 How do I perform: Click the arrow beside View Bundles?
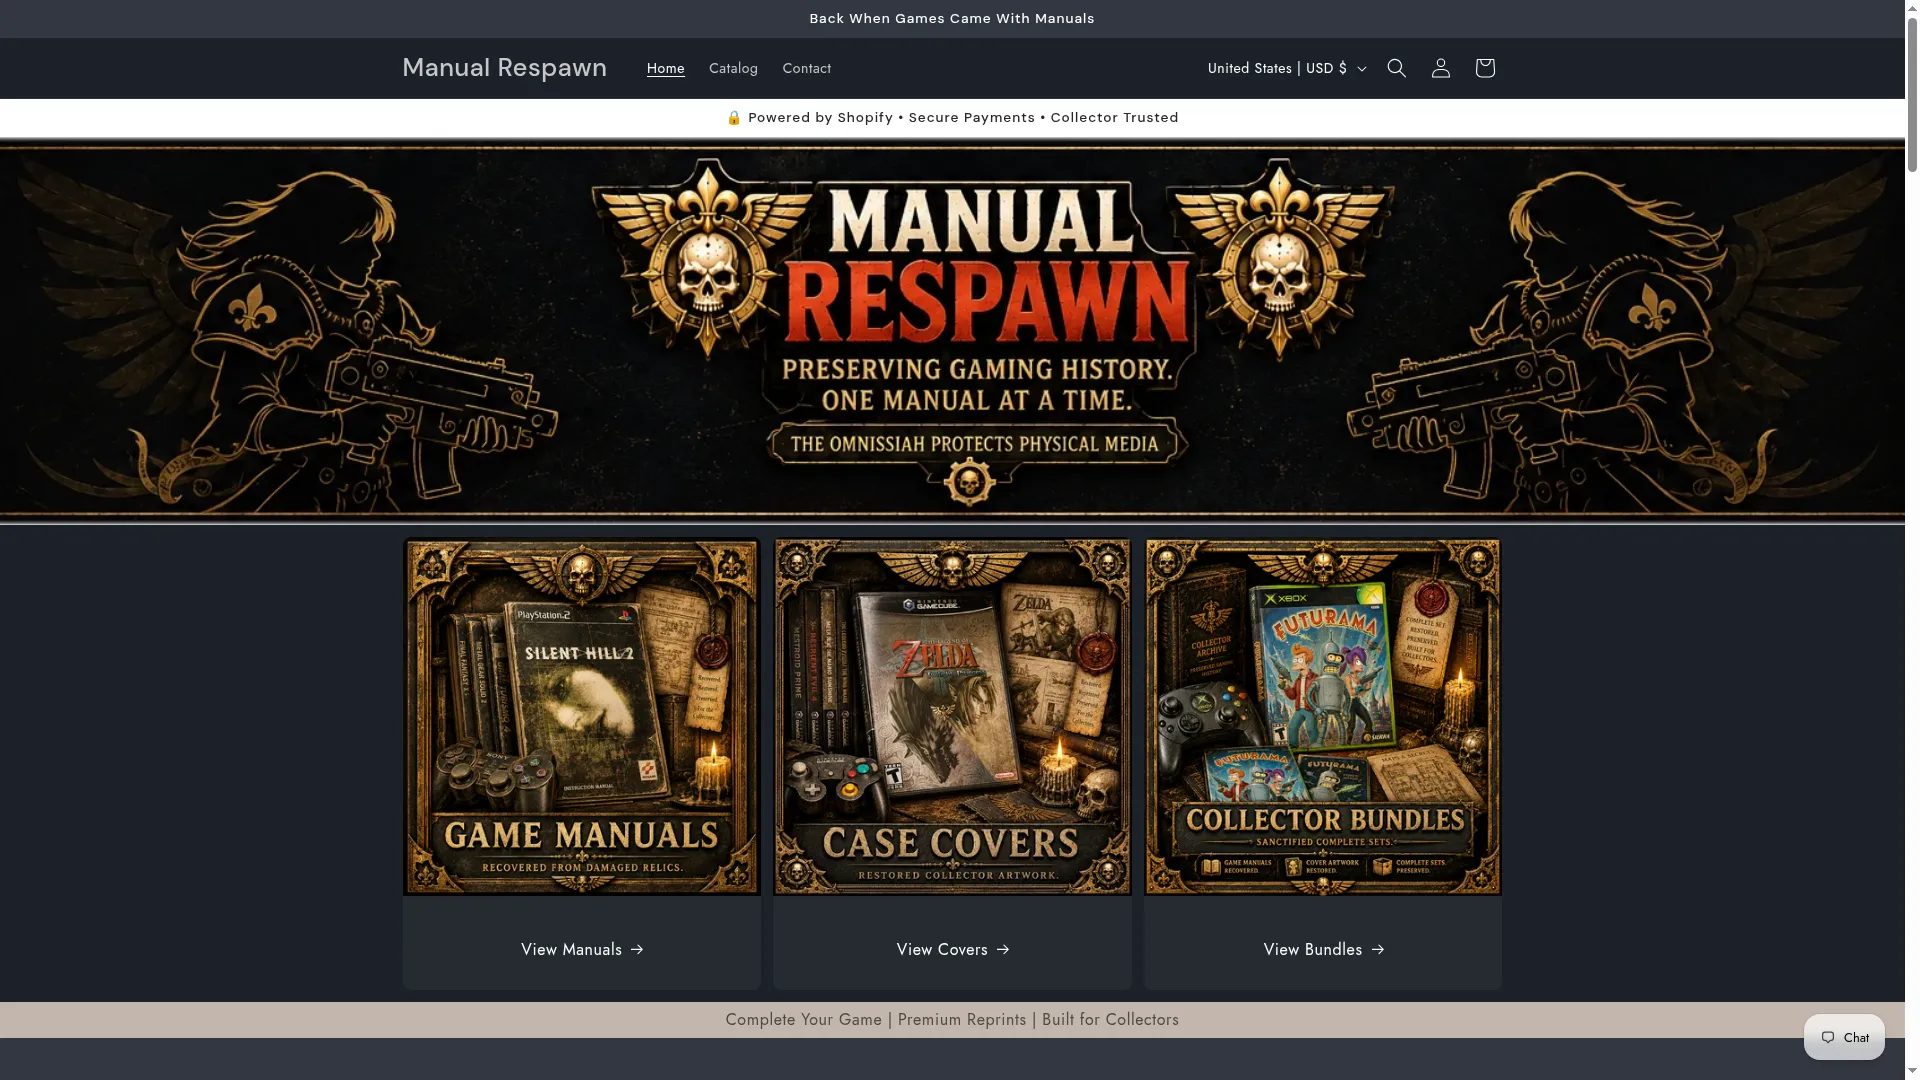click(x=1378, y=950)
